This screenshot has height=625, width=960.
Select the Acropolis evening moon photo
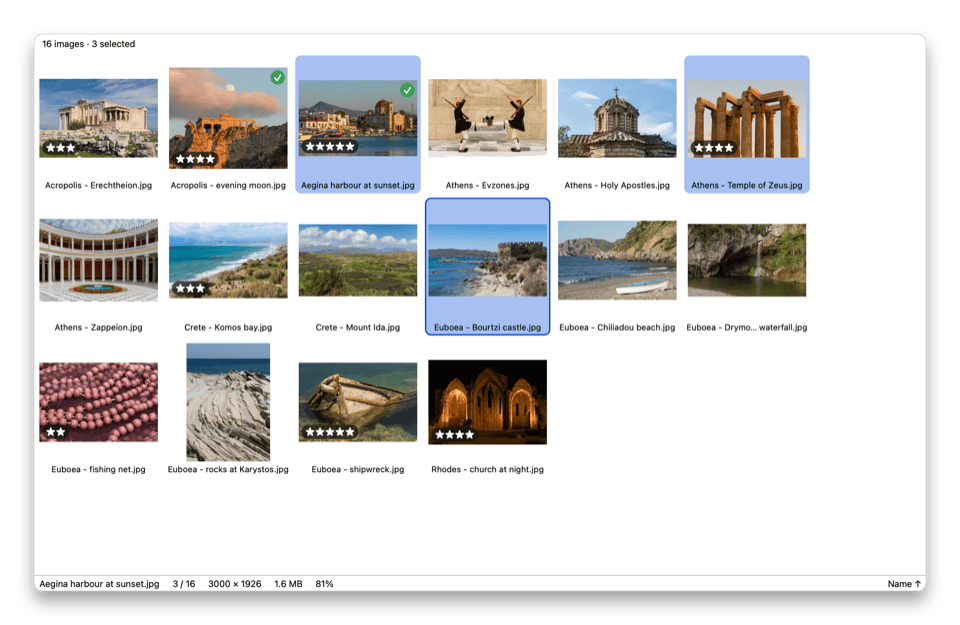(x=228, y=118)
